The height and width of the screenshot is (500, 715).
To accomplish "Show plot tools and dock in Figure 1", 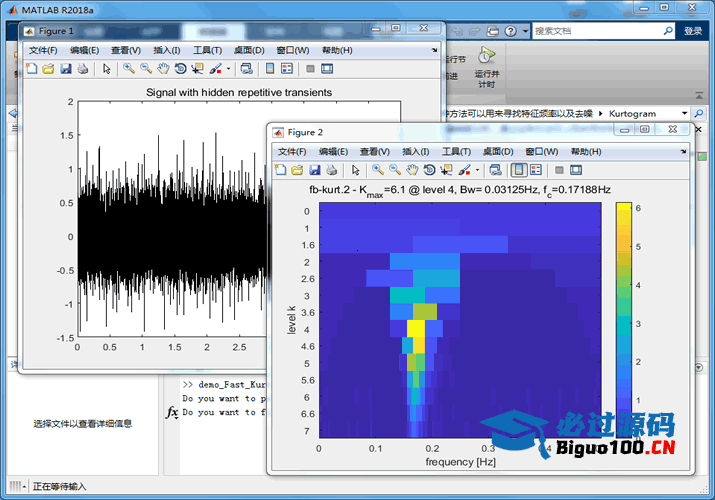I will click(327, 69).
